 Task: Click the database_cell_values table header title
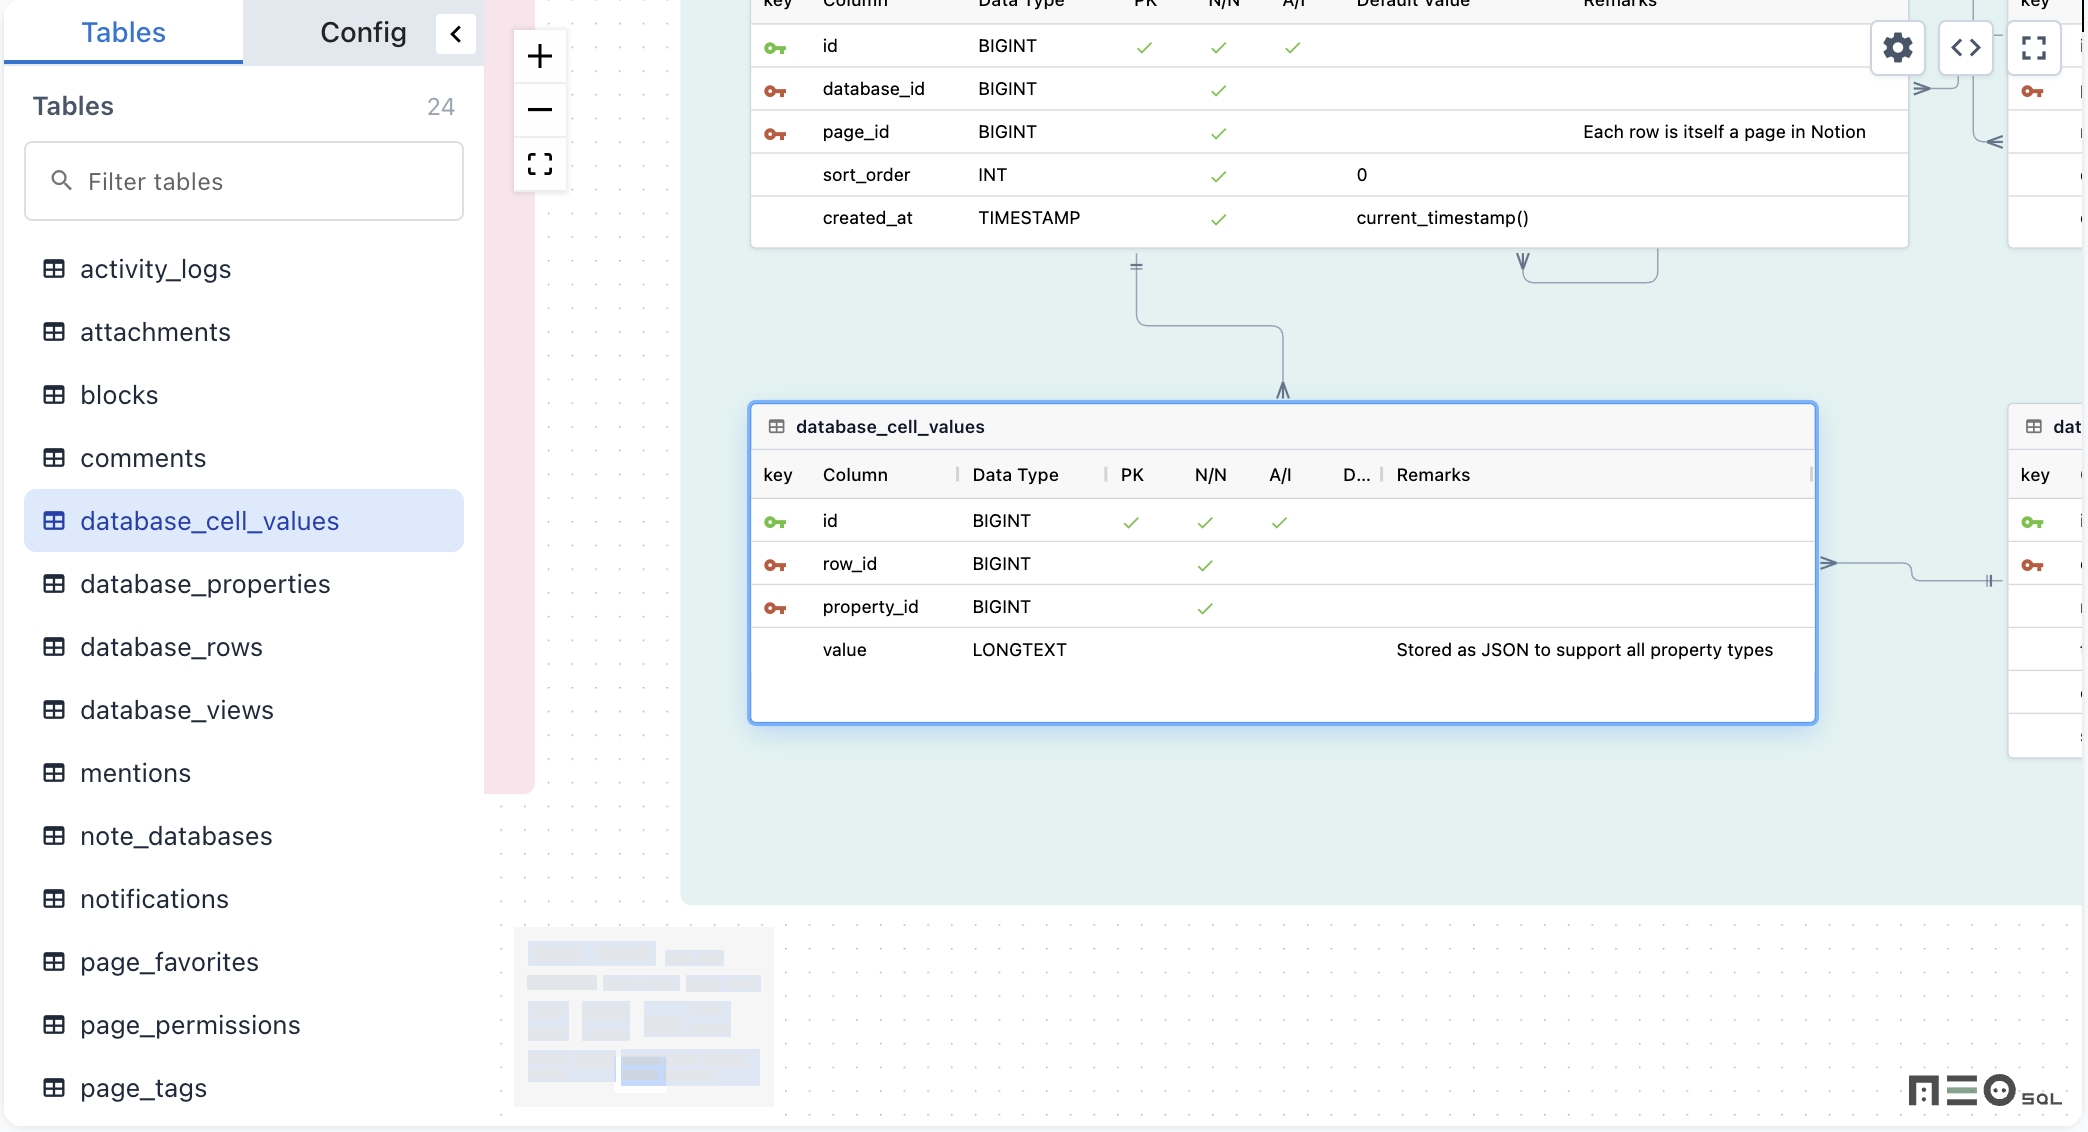tap(890, 427)
